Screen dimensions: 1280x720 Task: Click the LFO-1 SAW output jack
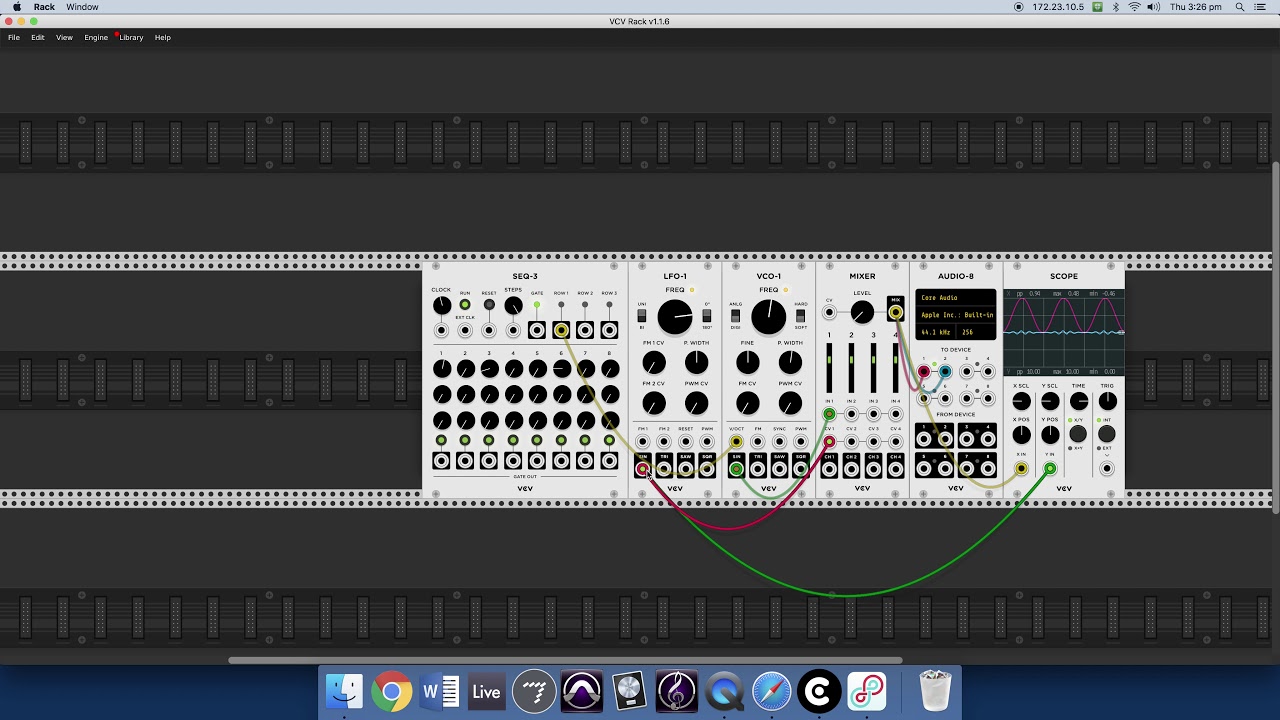pyautogui.click(x=685, y=468)
